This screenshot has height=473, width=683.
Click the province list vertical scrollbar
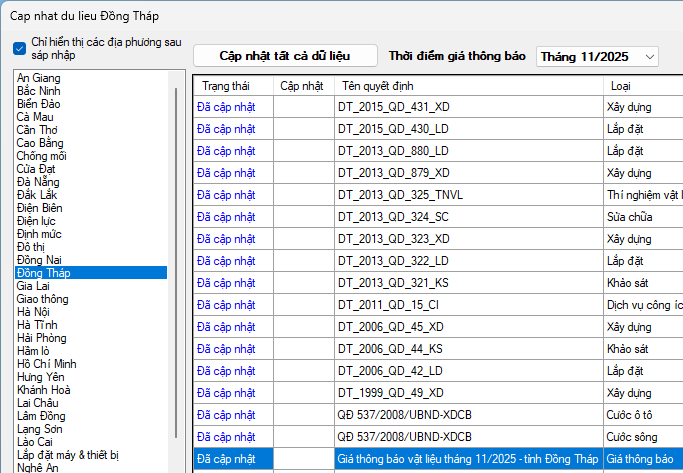point(178,250)
